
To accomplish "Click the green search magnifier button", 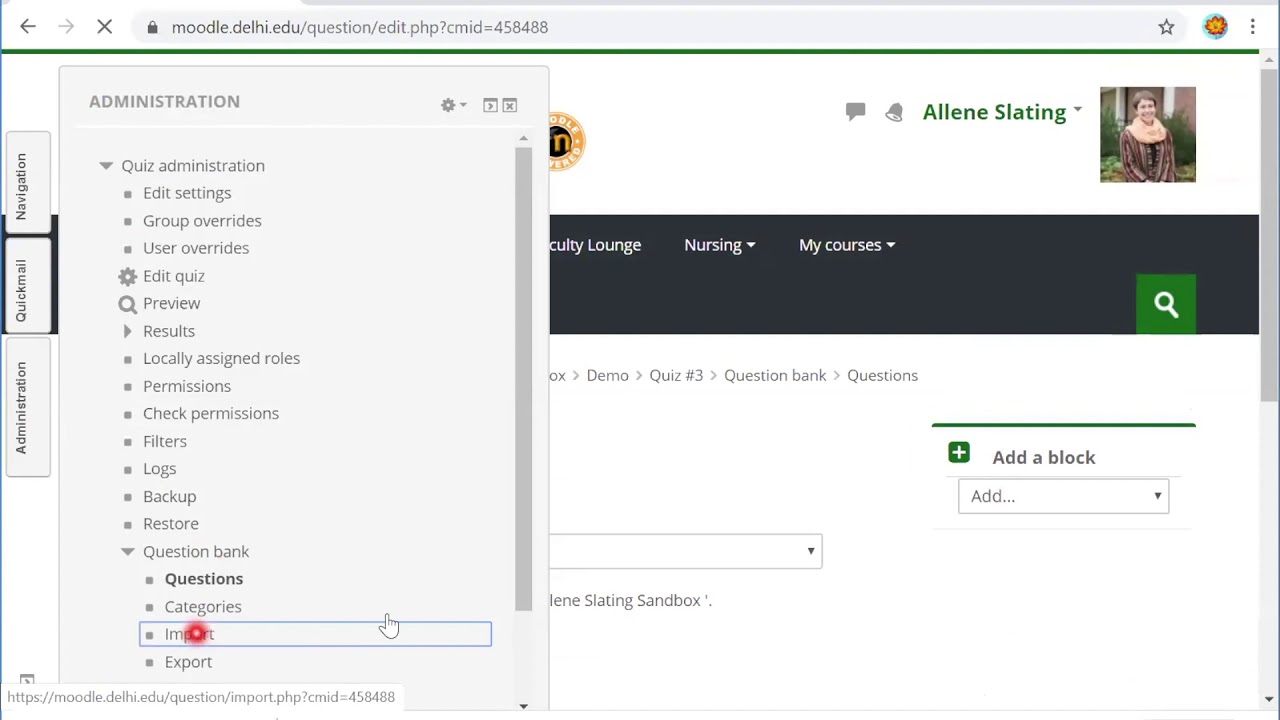I will pyautogui.click(x=1166, y=304).
